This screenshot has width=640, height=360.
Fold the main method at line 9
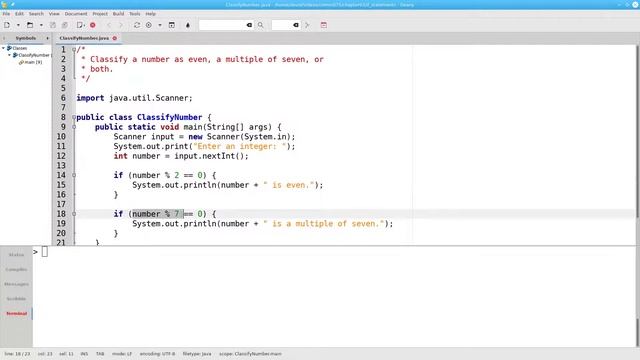[x=74, y=127]
